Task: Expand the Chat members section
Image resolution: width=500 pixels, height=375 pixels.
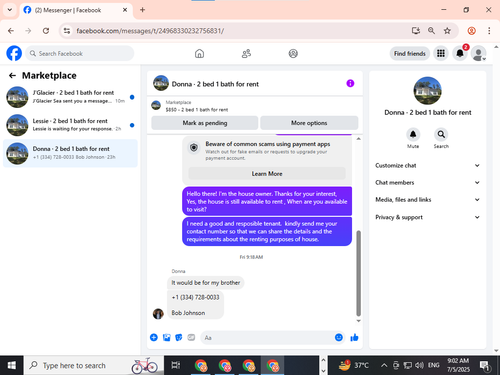Action: [x=427, y=182]
